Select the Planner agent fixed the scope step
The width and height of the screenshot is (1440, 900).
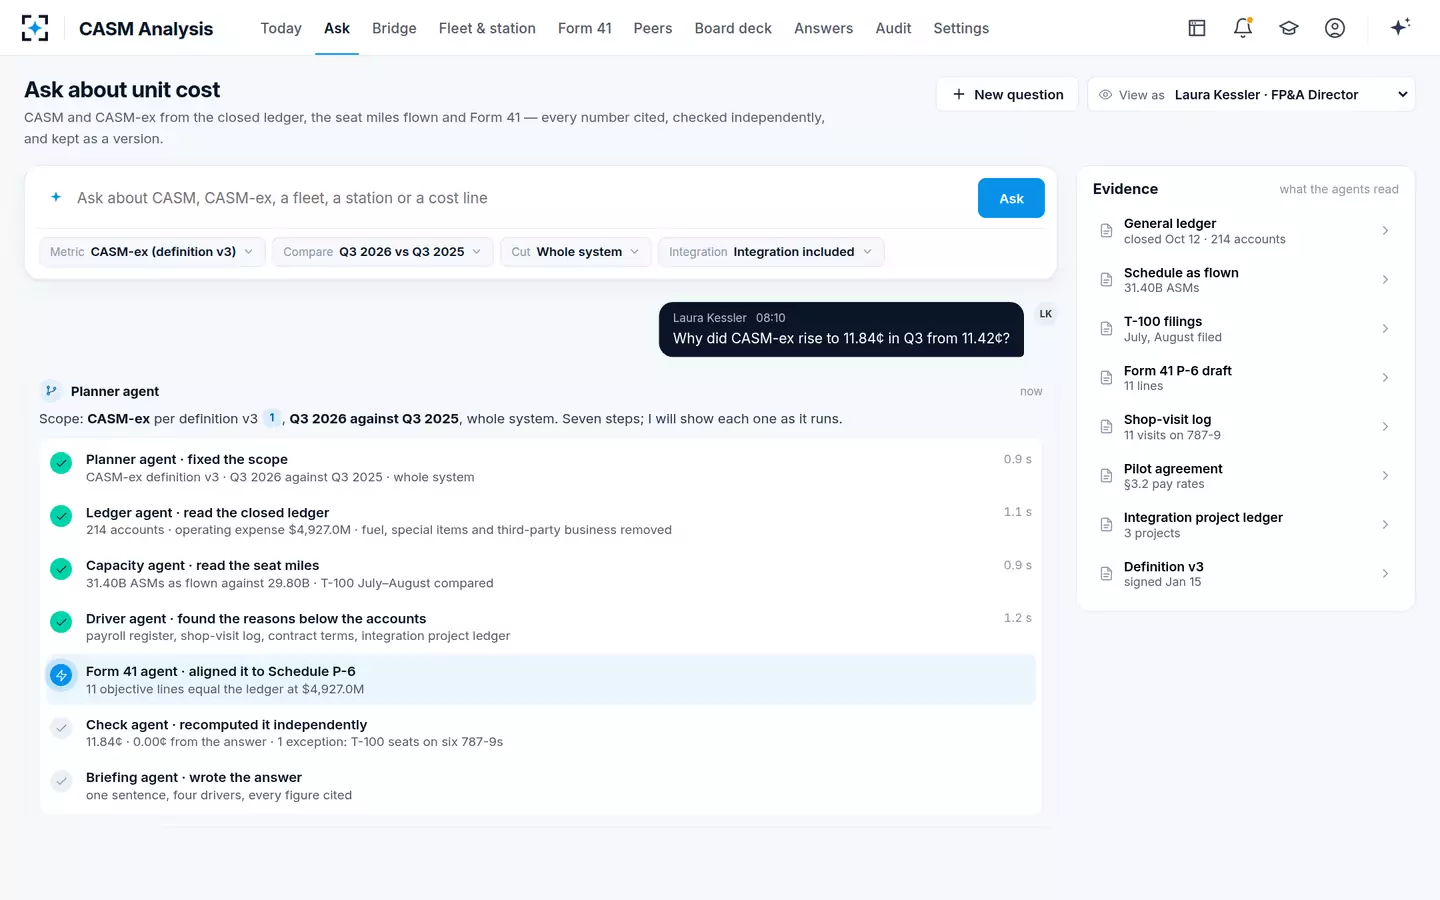(541, 468)
